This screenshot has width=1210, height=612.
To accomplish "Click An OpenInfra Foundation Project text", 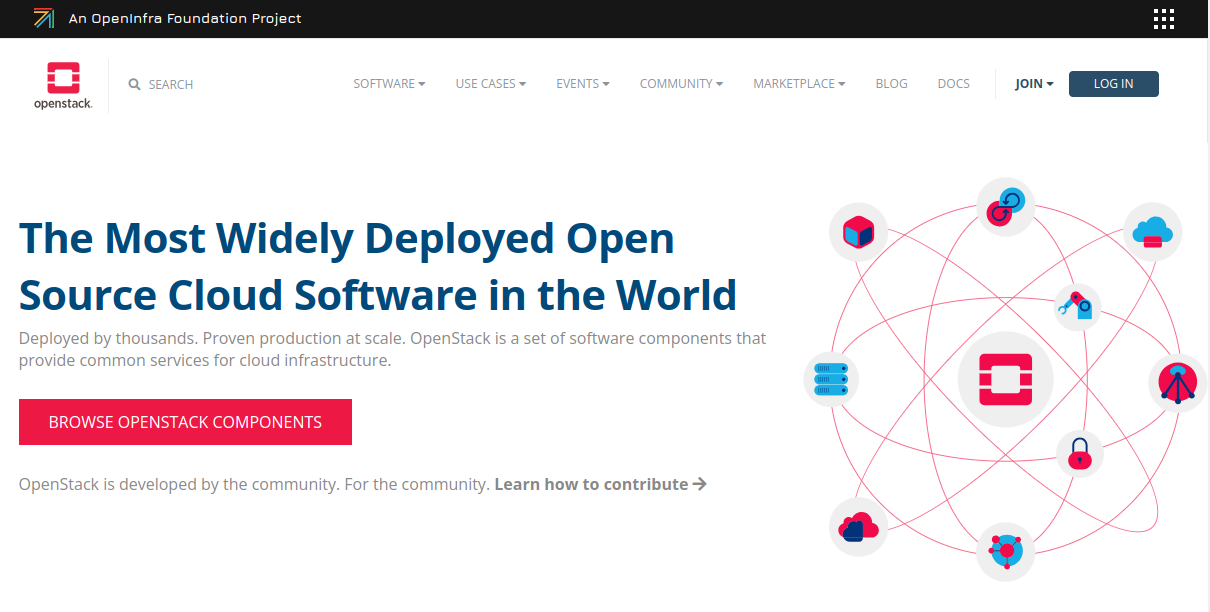I will click(x=185, y=18).
